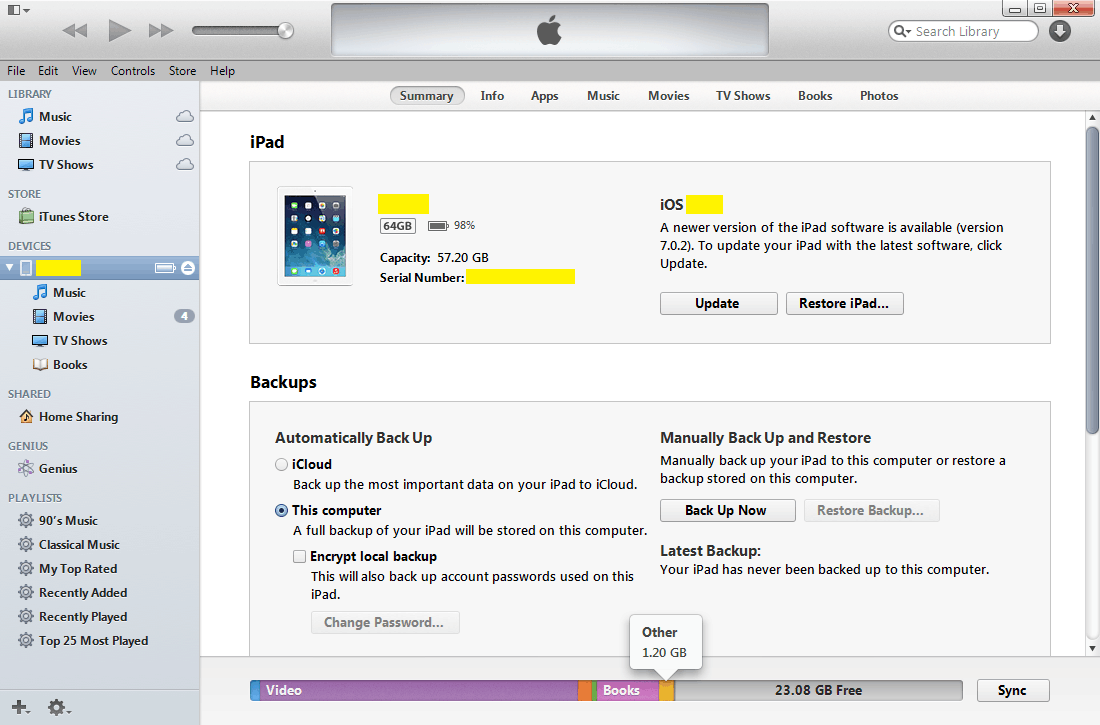Open device Music note icon

pyautogui.click(x=41, y=292)
